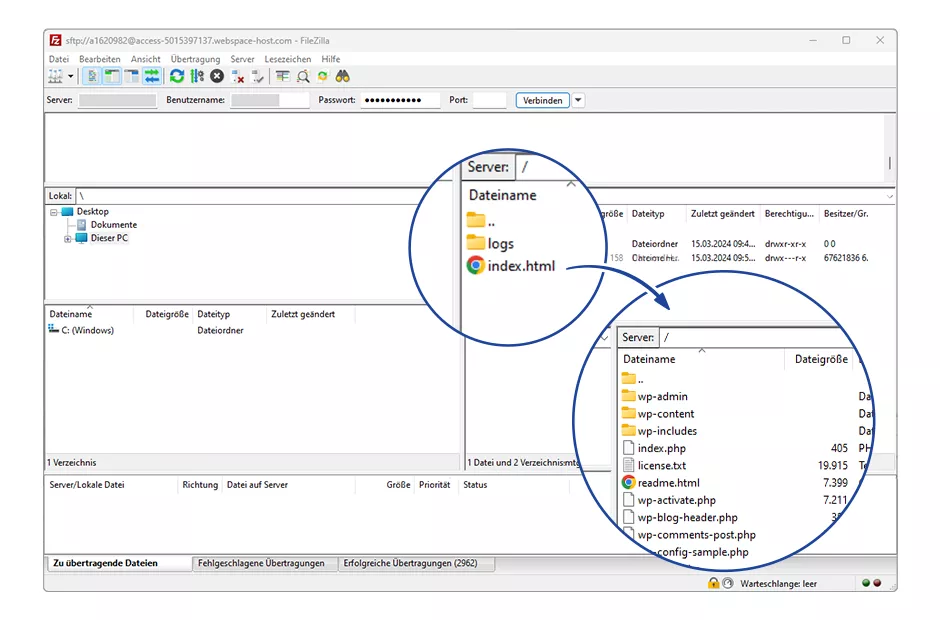Screen dimensions: 940x620
Task: Sort remote files by Besitzer/Gruppe column
Action: pyautogui.click(x=846, y=213)
